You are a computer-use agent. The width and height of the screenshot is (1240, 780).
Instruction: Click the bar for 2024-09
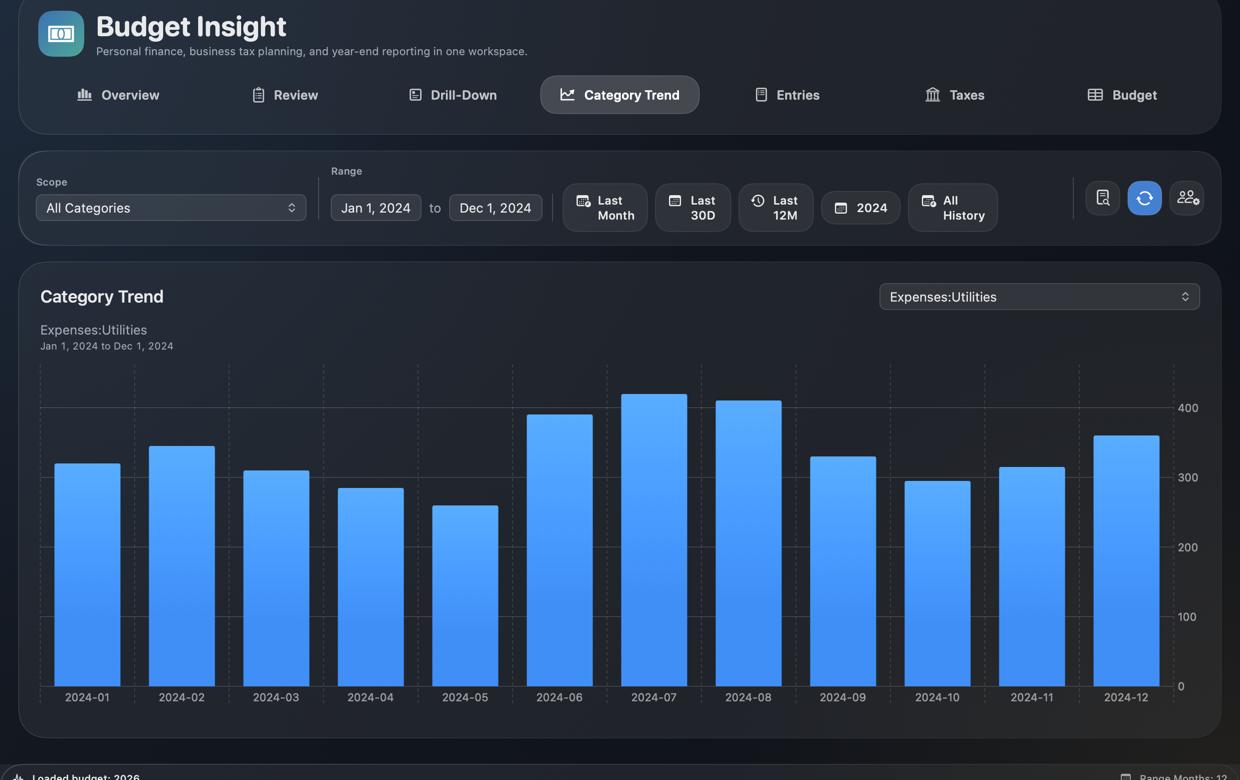843,571
